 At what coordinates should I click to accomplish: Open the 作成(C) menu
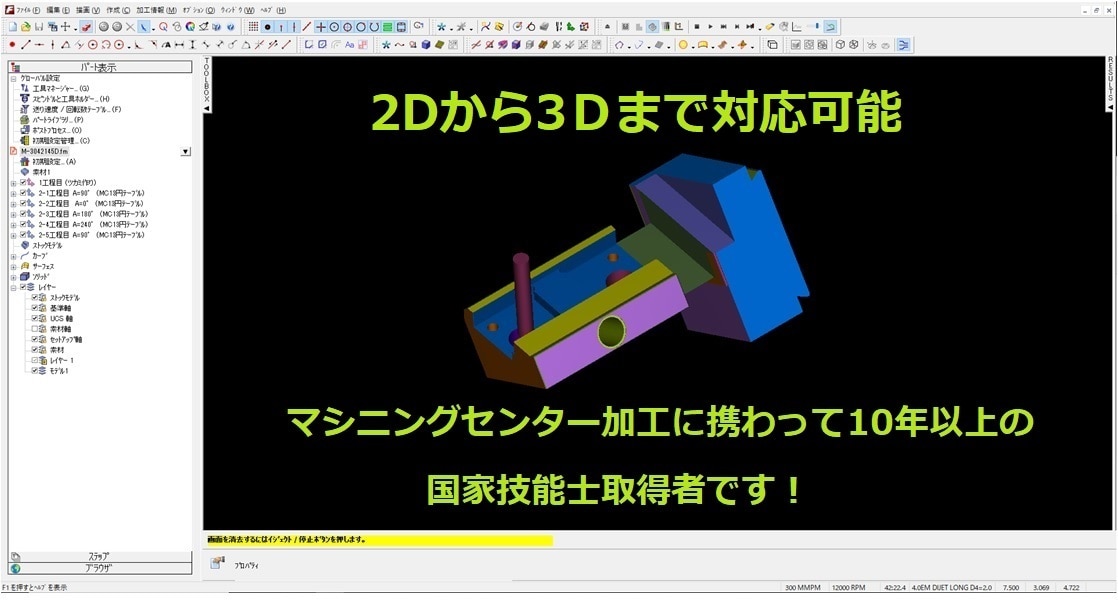(x=118, y=10)
